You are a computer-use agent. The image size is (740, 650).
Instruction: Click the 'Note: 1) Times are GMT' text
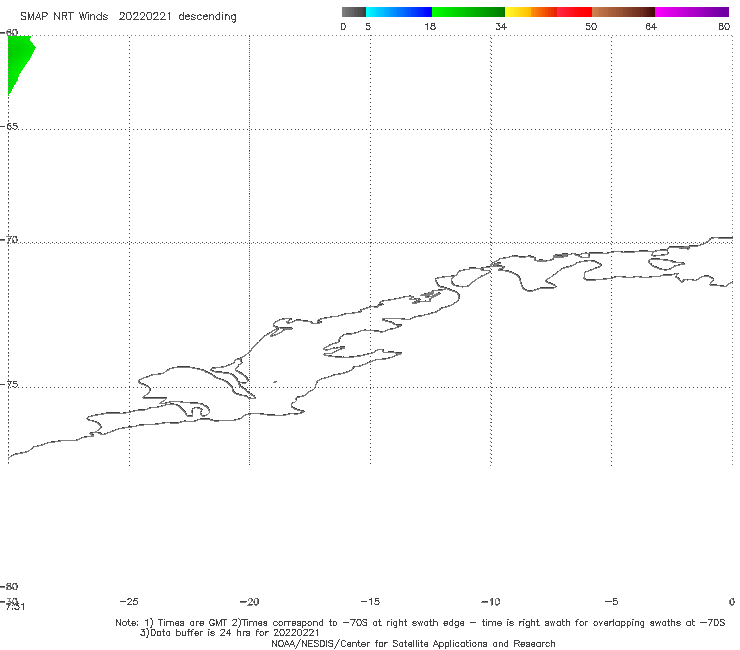pyautogui.click(x=172, y=623)
